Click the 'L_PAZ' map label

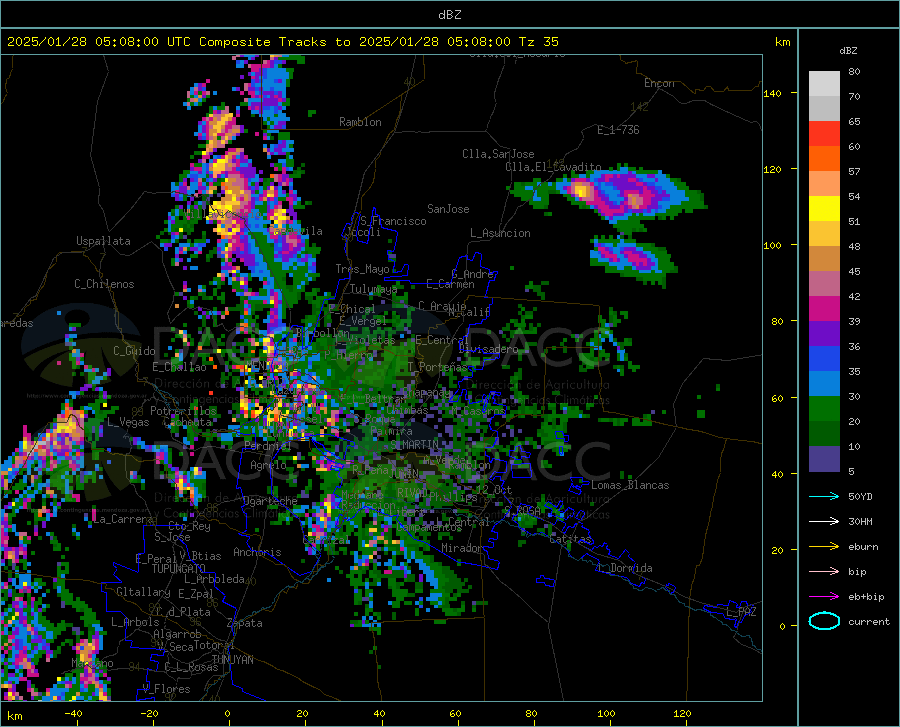(x=741, y=612)
